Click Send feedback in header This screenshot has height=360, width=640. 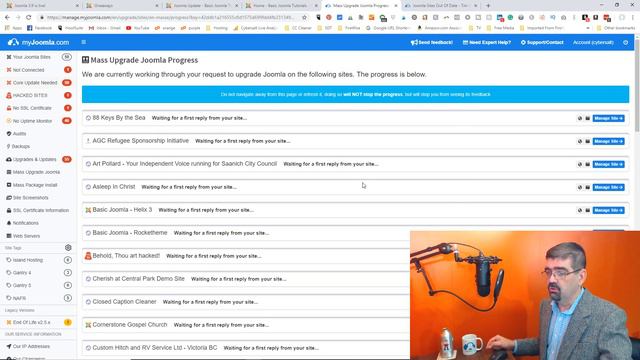coord(432,42)
